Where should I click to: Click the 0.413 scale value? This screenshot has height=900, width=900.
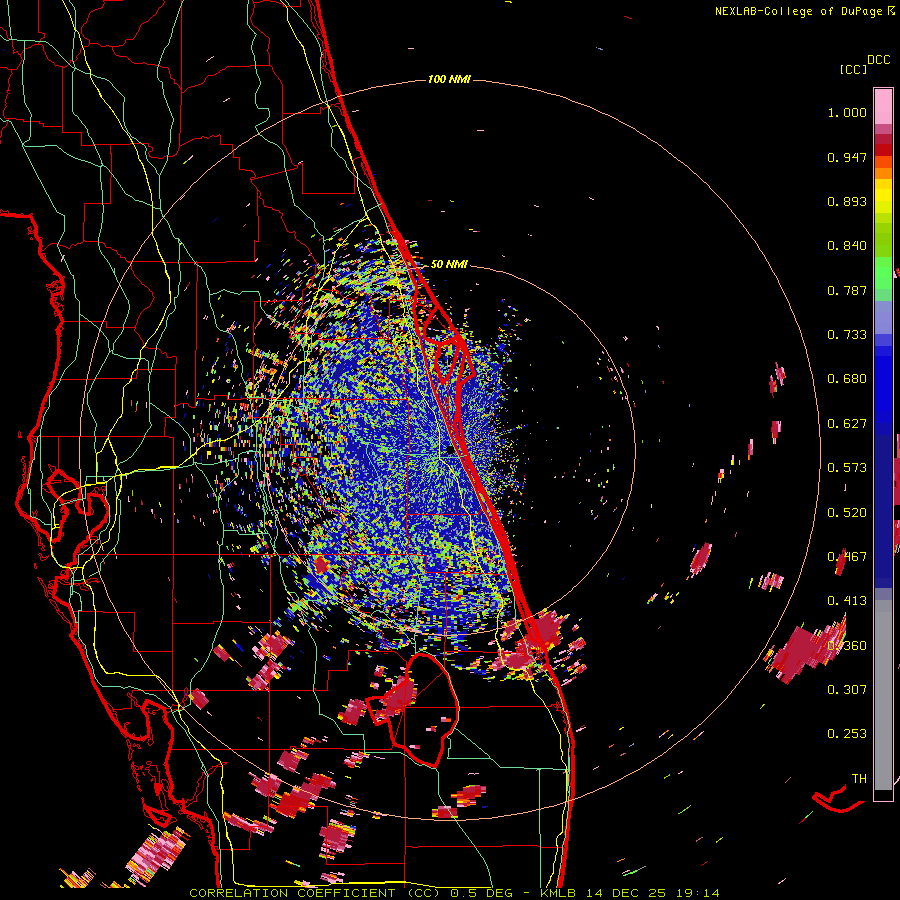[x=847, y=601]
